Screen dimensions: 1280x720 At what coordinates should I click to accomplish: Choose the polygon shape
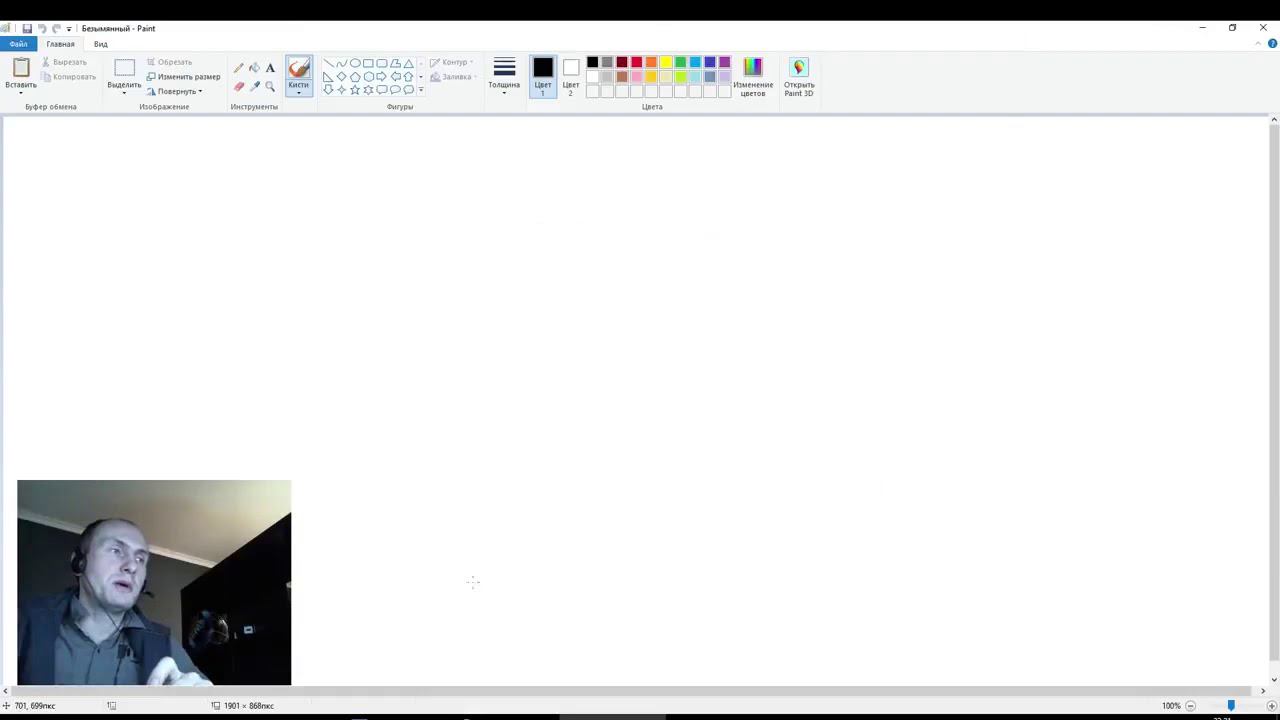(x=395, y=63)
